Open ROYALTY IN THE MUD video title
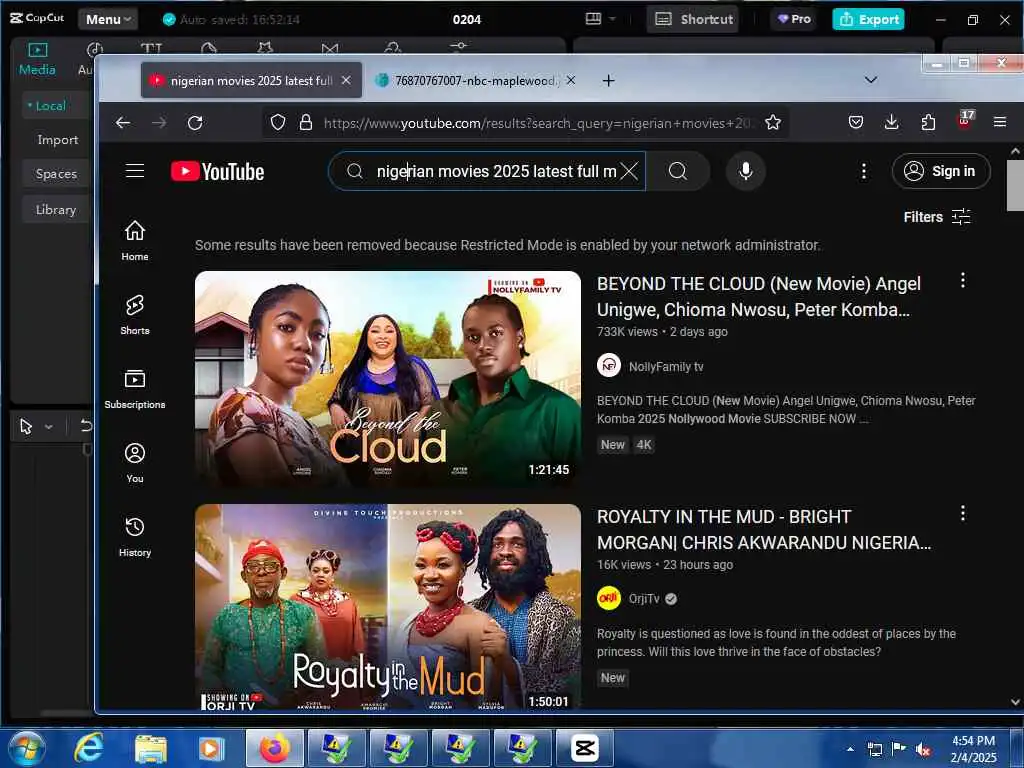The width and height of the screenshot is (1024, 768). [763, 530]
